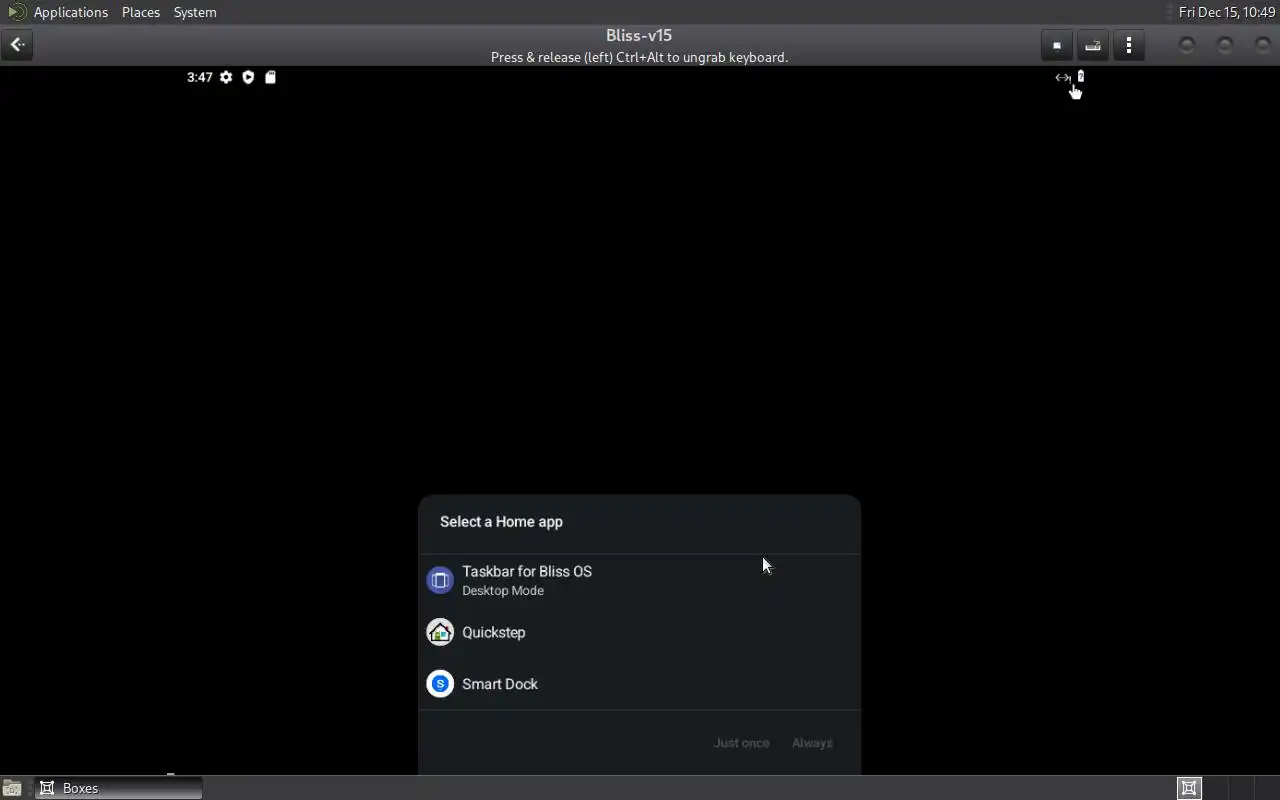Click the Always button

812,743
